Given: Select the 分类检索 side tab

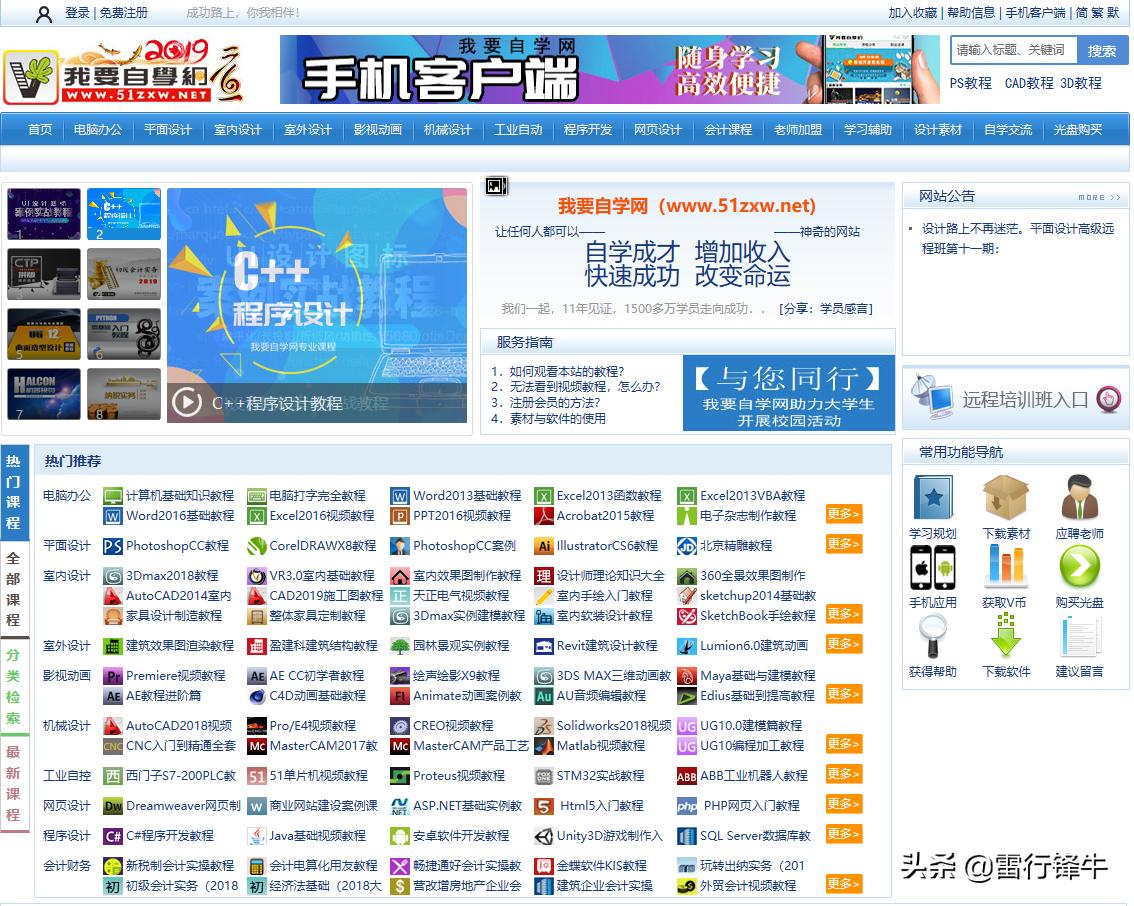Looking at the screenshot, I should coord(14,686).
